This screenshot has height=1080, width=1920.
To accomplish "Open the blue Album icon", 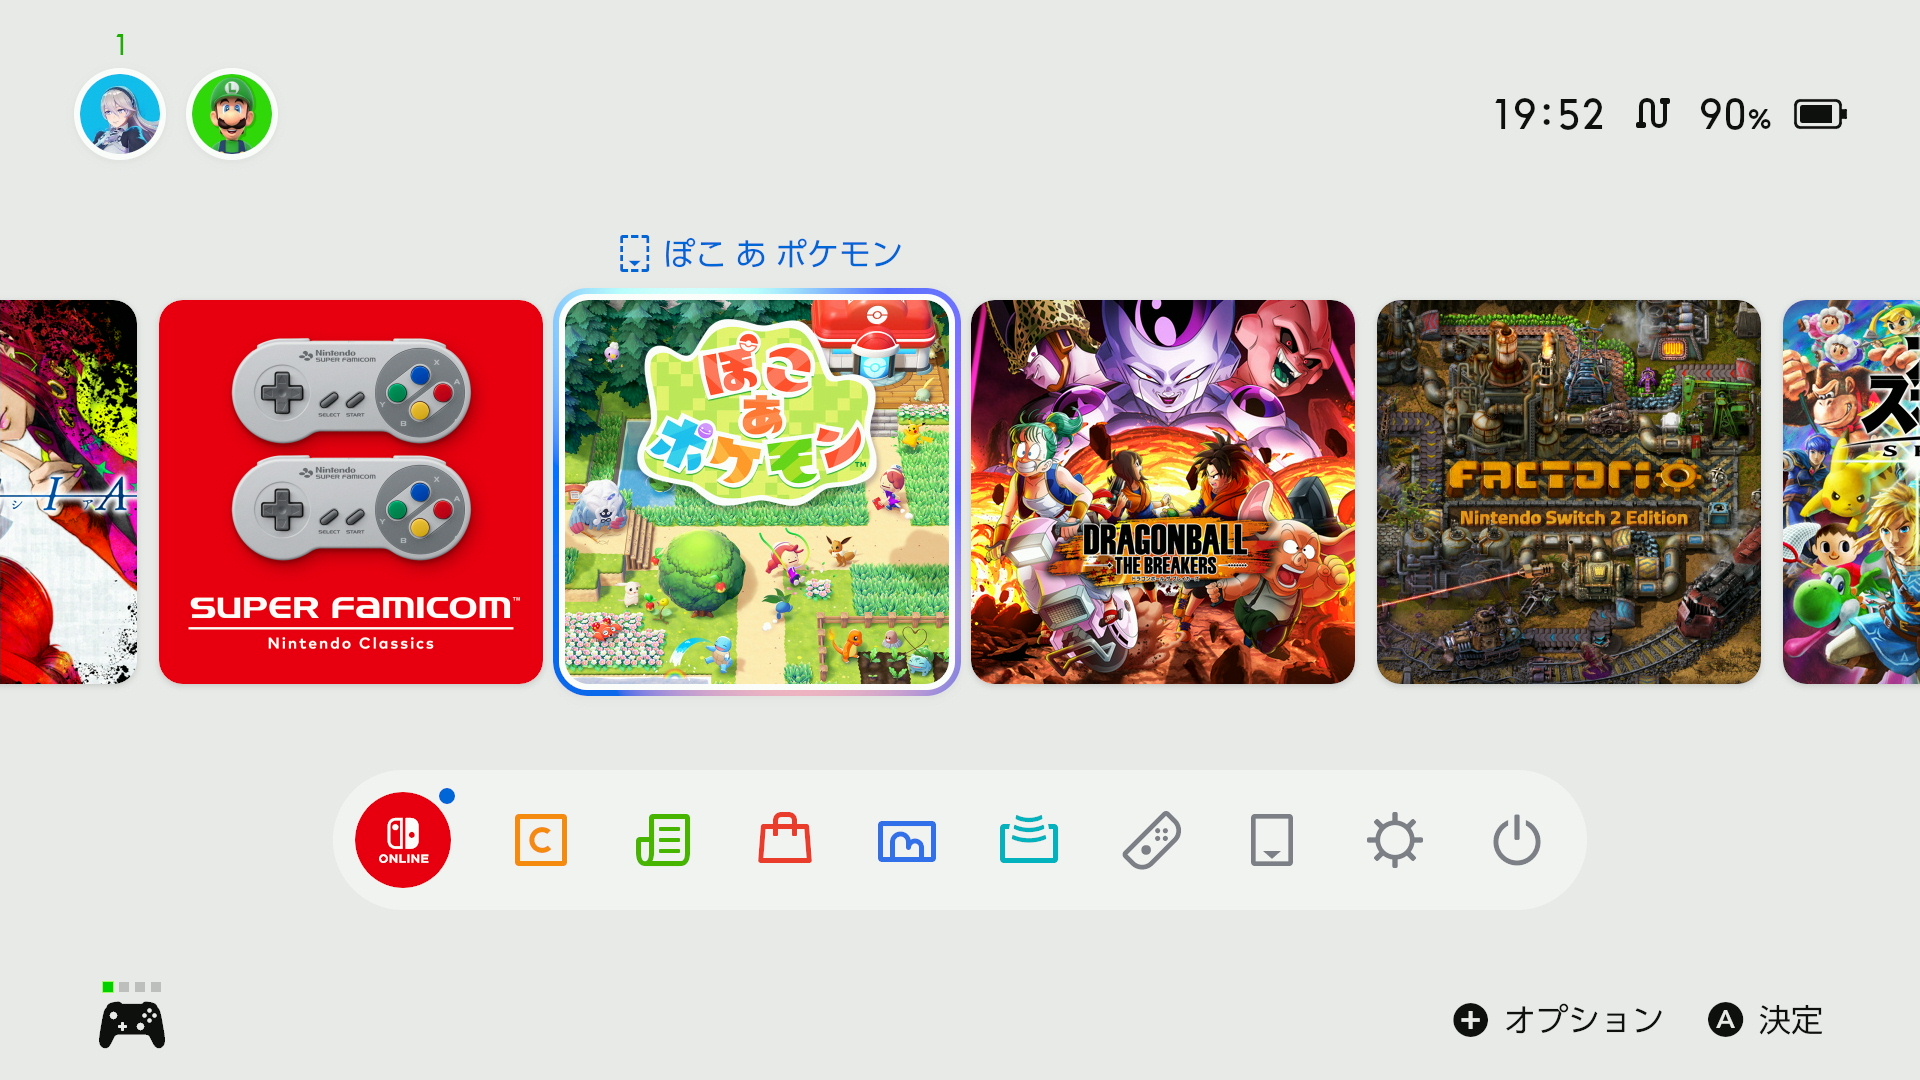I will (907, 841).
